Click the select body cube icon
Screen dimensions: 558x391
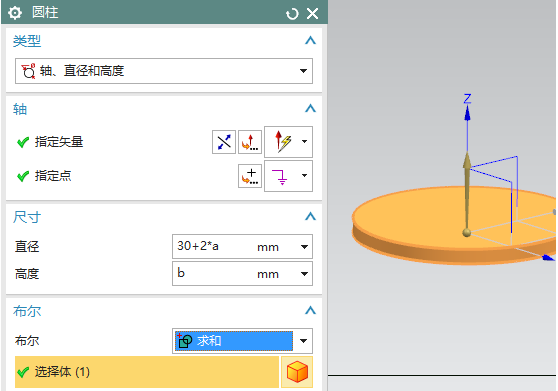point(297,372)
